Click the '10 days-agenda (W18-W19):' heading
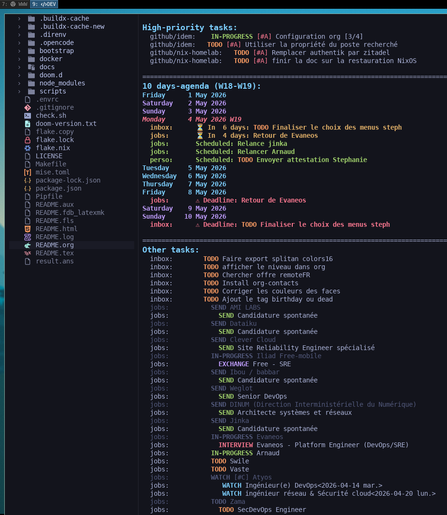The width and height of the screenshot is (447, 515). coord(202,86)
